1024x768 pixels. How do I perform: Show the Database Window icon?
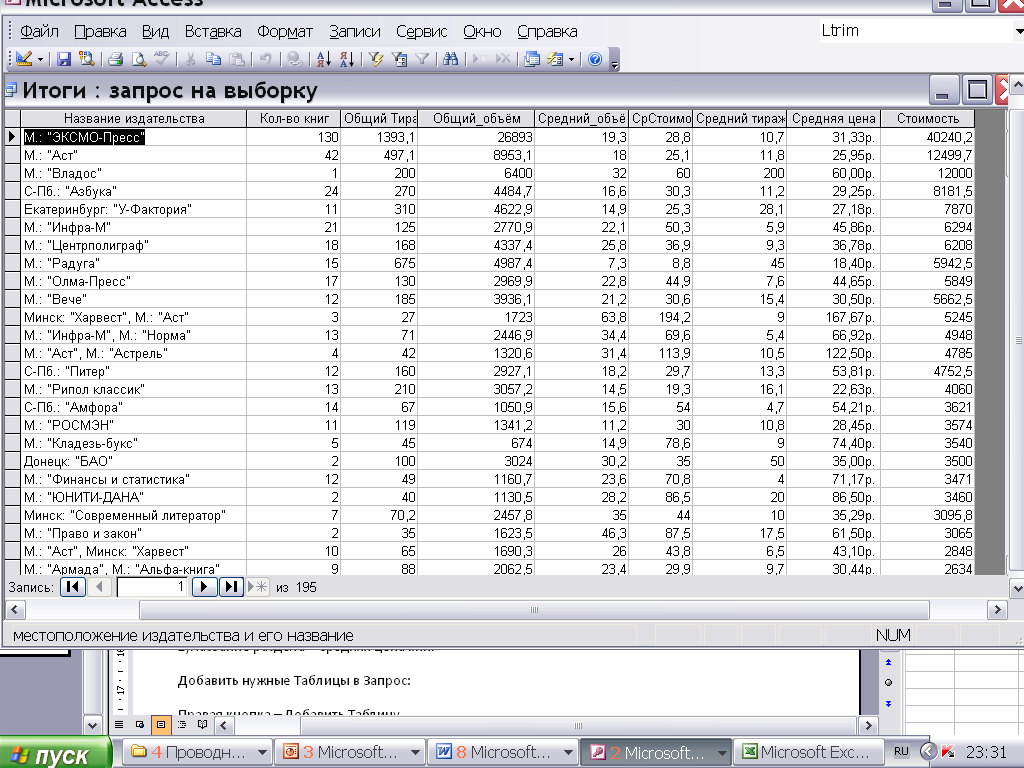tap(532, 59)
